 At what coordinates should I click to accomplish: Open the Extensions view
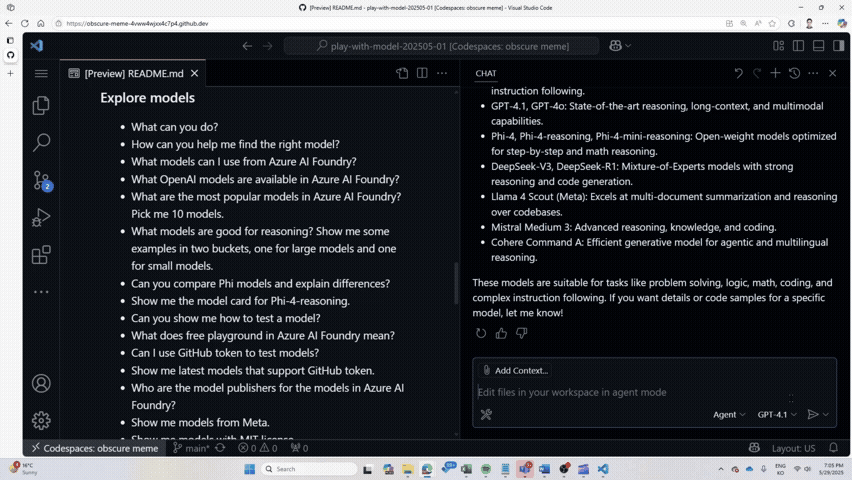[x=41, y=254]
